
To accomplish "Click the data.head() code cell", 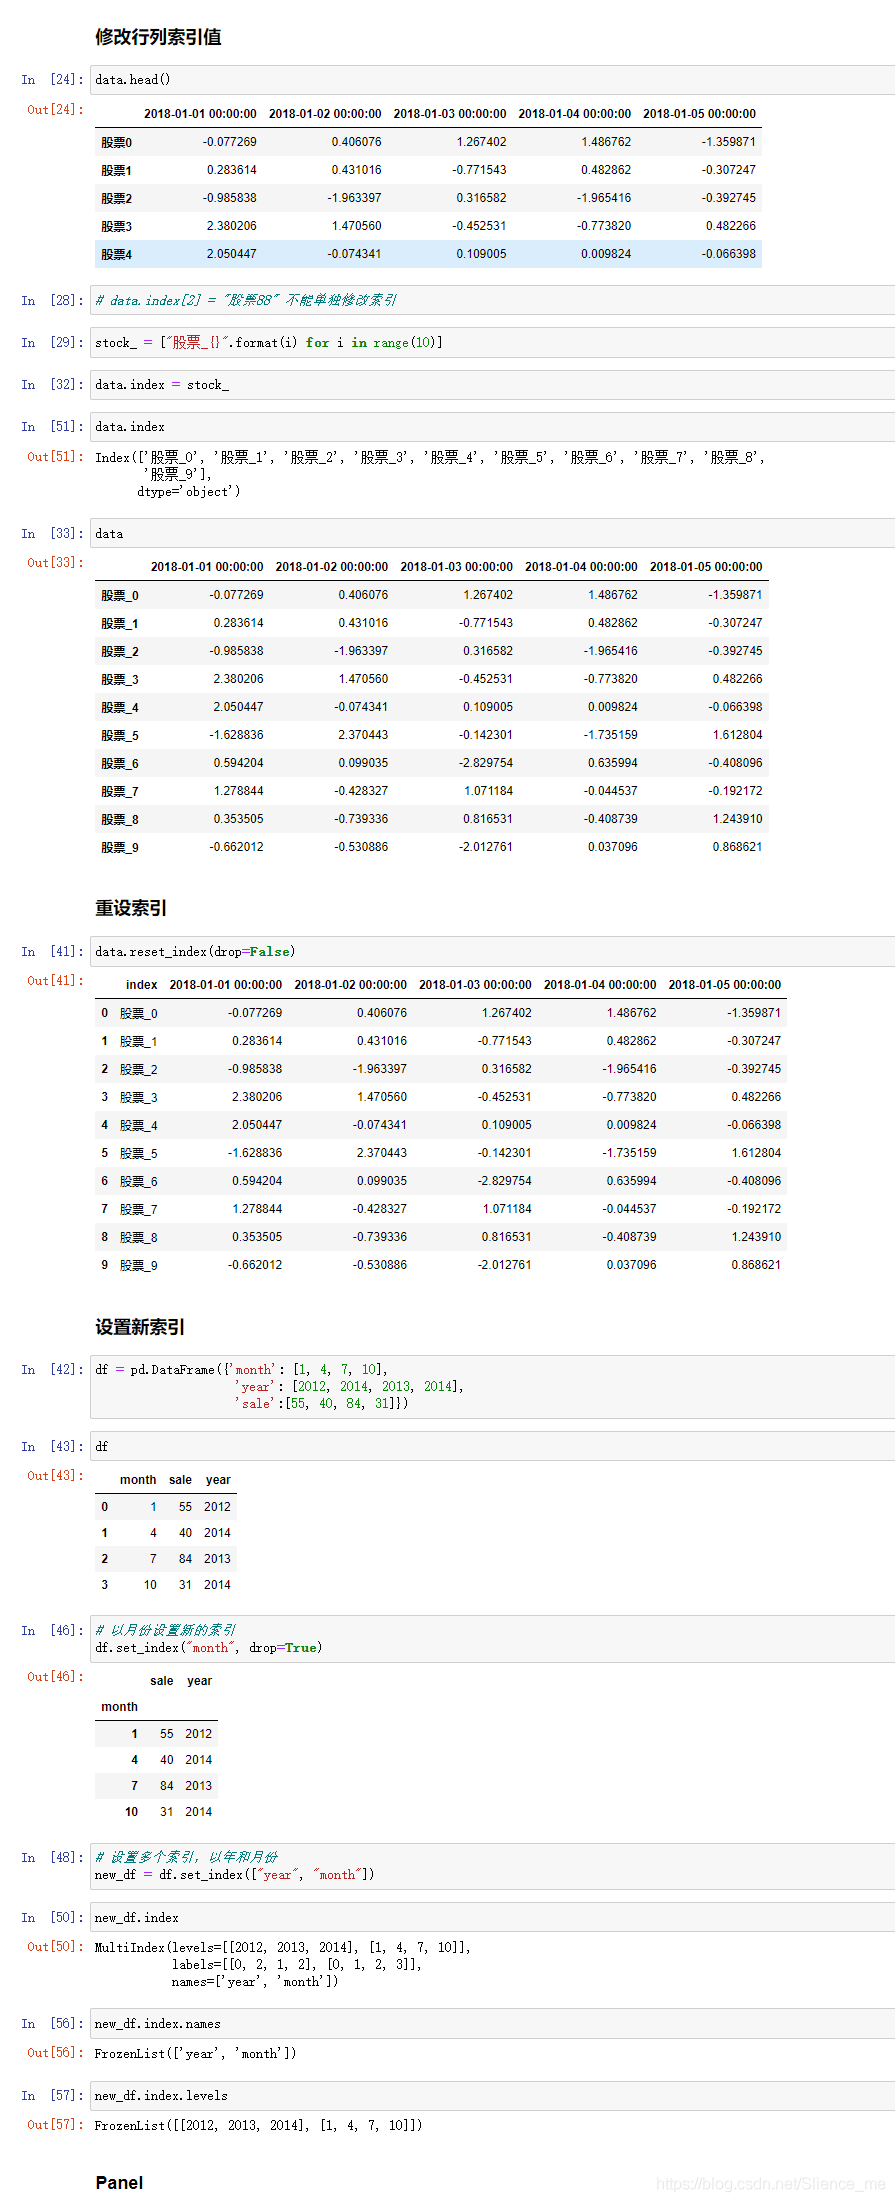I will (x=492, y=80).
